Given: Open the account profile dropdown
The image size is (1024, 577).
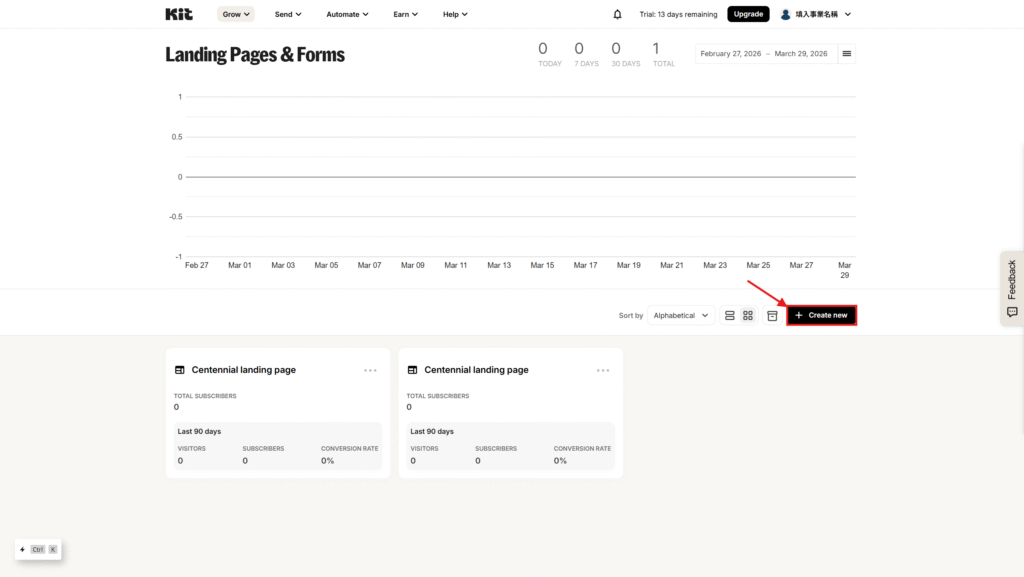Looking at the screenshot, I should (x=815, y=14).
